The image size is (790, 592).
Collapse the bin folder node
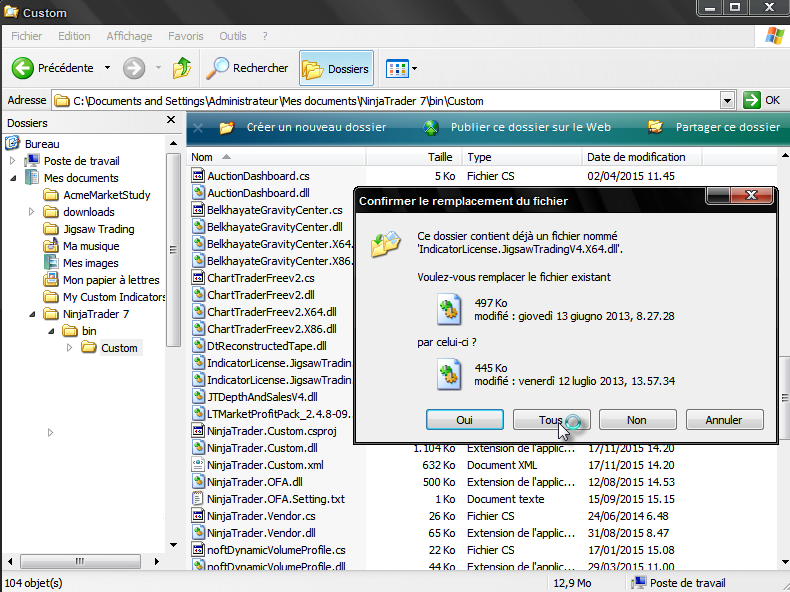coord(52,331)
